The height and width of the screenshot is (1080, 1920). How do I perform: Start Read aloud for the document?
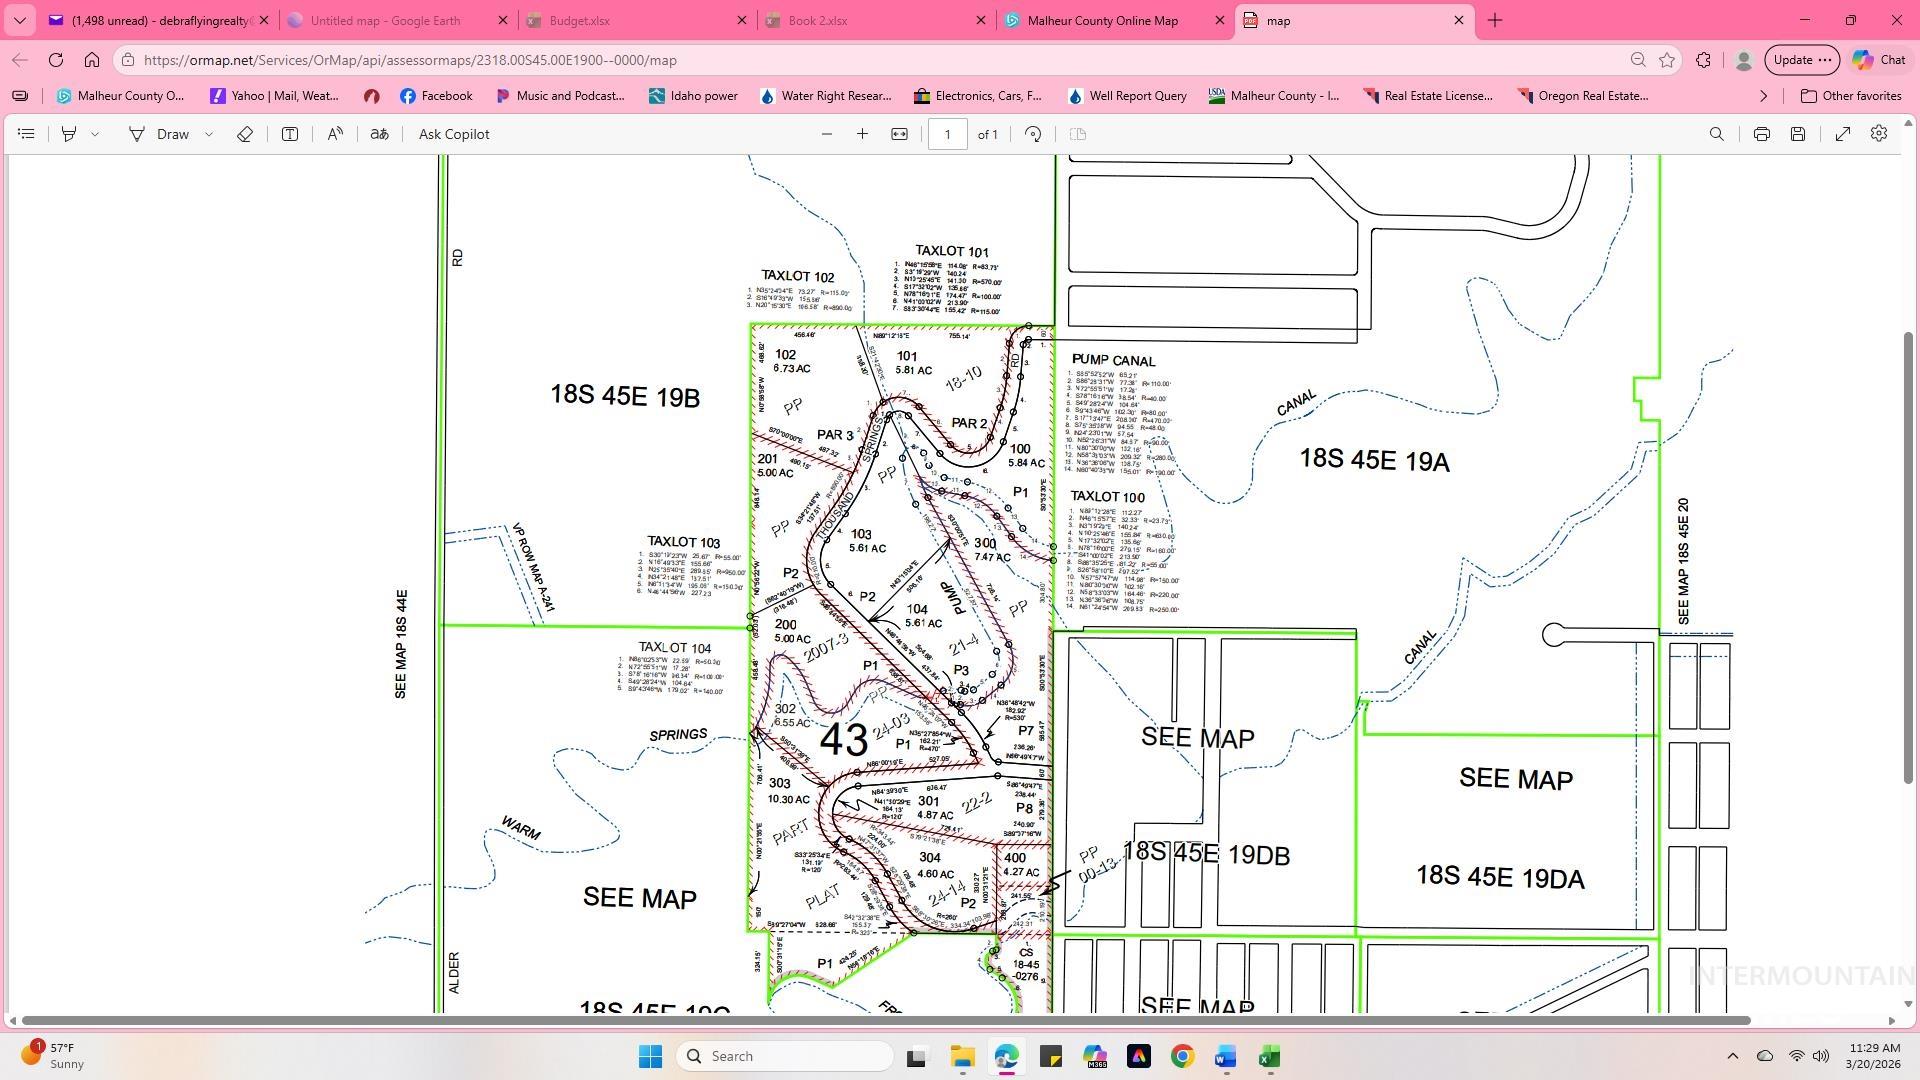pos(334,133)
